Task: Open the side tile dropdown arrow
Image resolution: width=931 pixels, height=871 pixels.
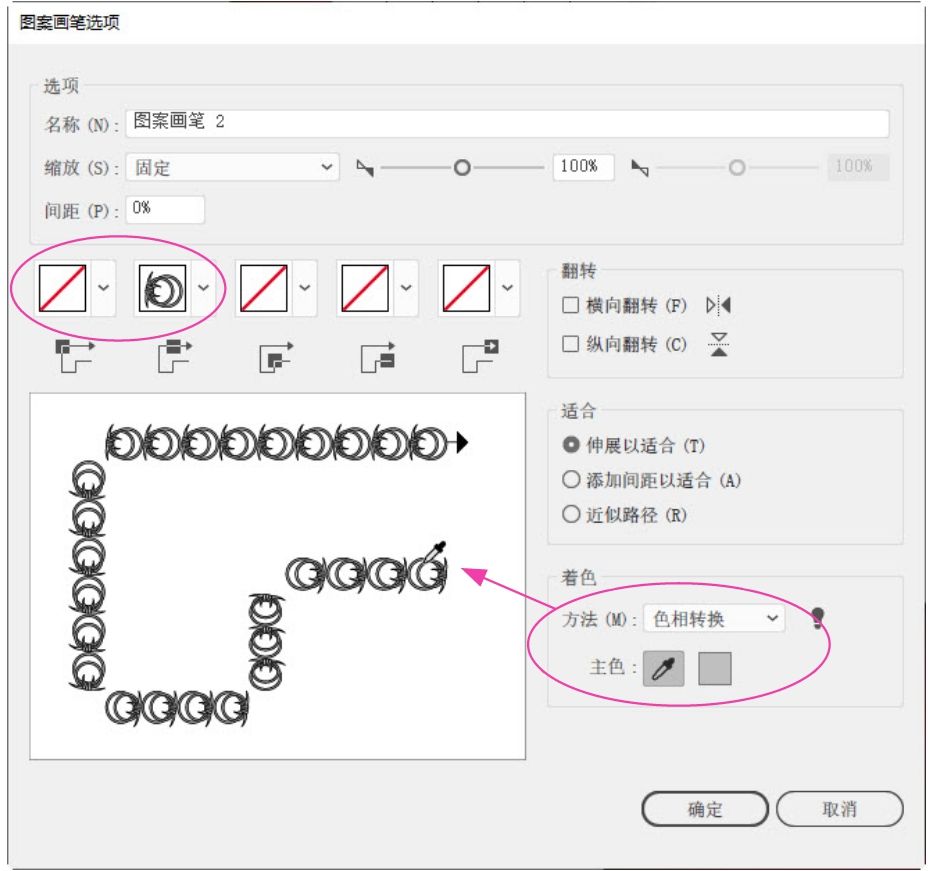Action: coord(204,288)
